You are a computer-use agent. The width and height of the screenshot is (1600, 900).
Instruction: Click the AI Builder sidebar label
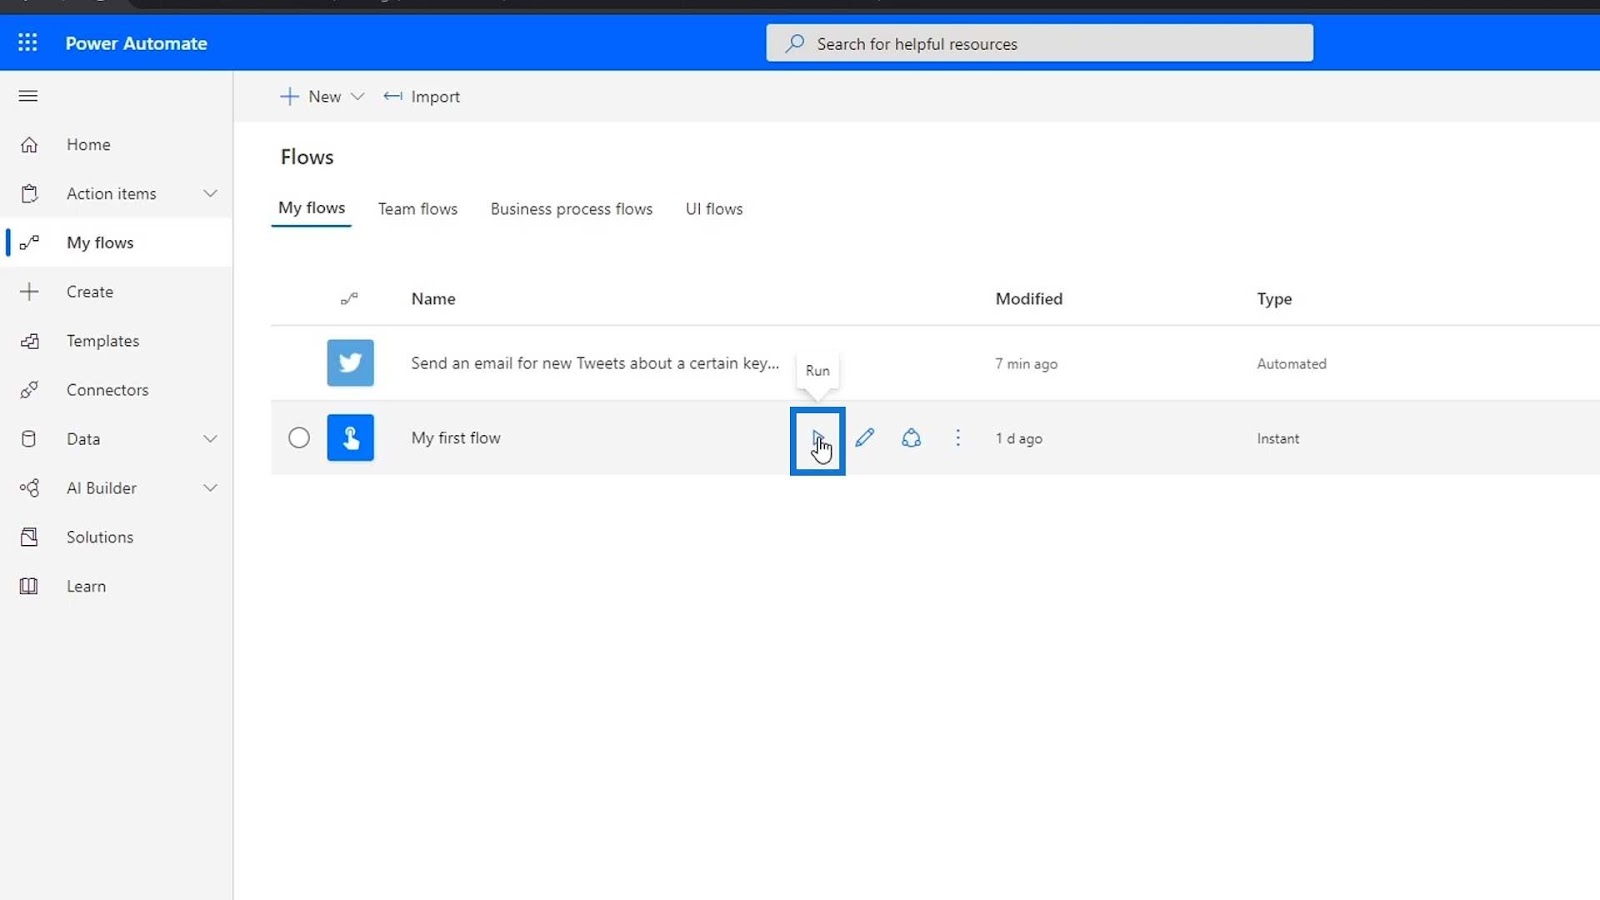102,488
